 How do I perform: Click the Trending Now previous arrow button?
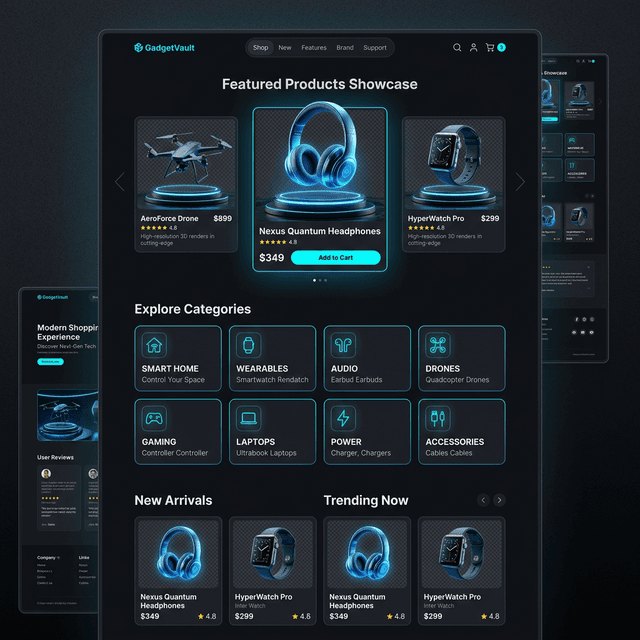pos(483,500)
